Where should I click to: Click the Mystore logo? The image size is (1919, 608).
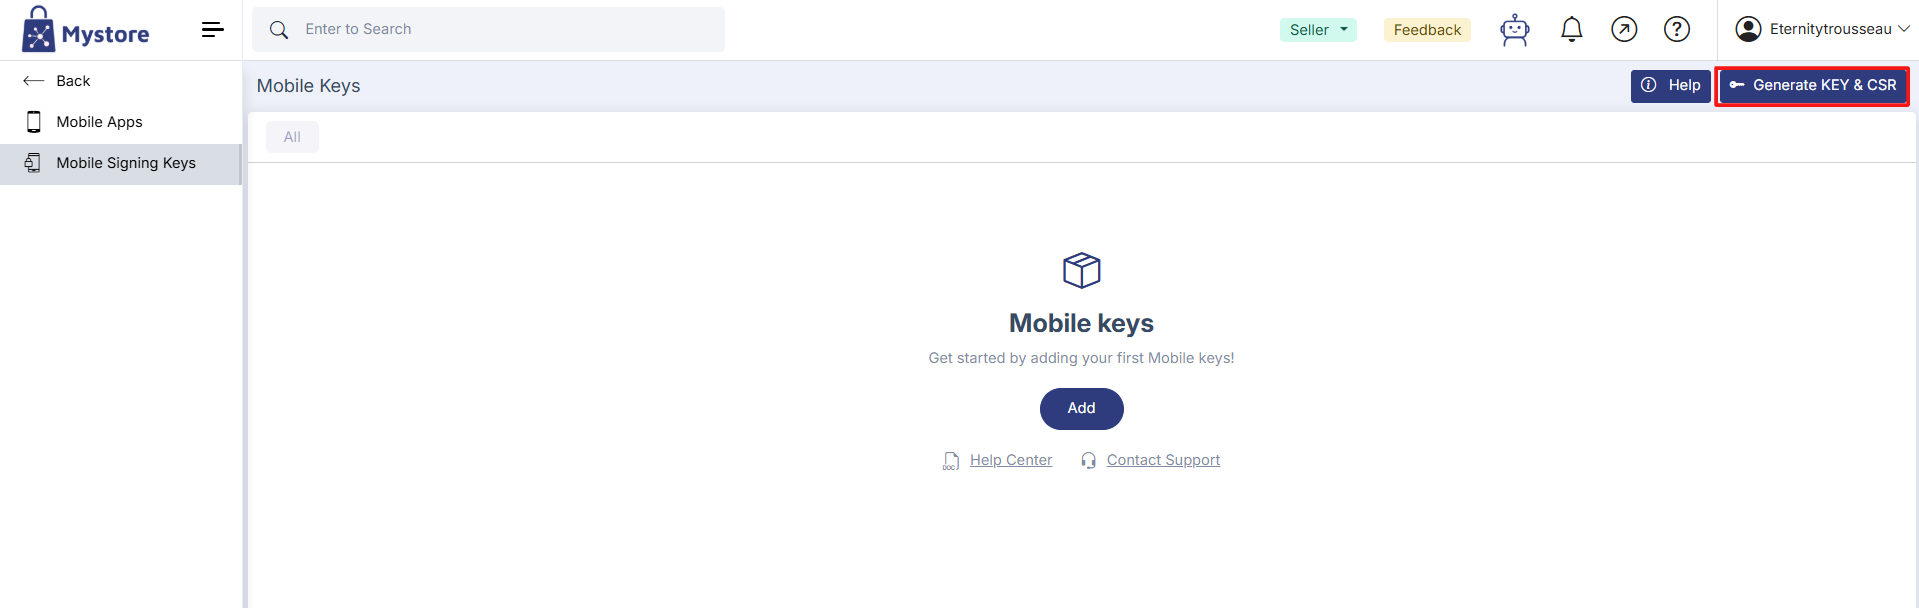tap(86, 30)
